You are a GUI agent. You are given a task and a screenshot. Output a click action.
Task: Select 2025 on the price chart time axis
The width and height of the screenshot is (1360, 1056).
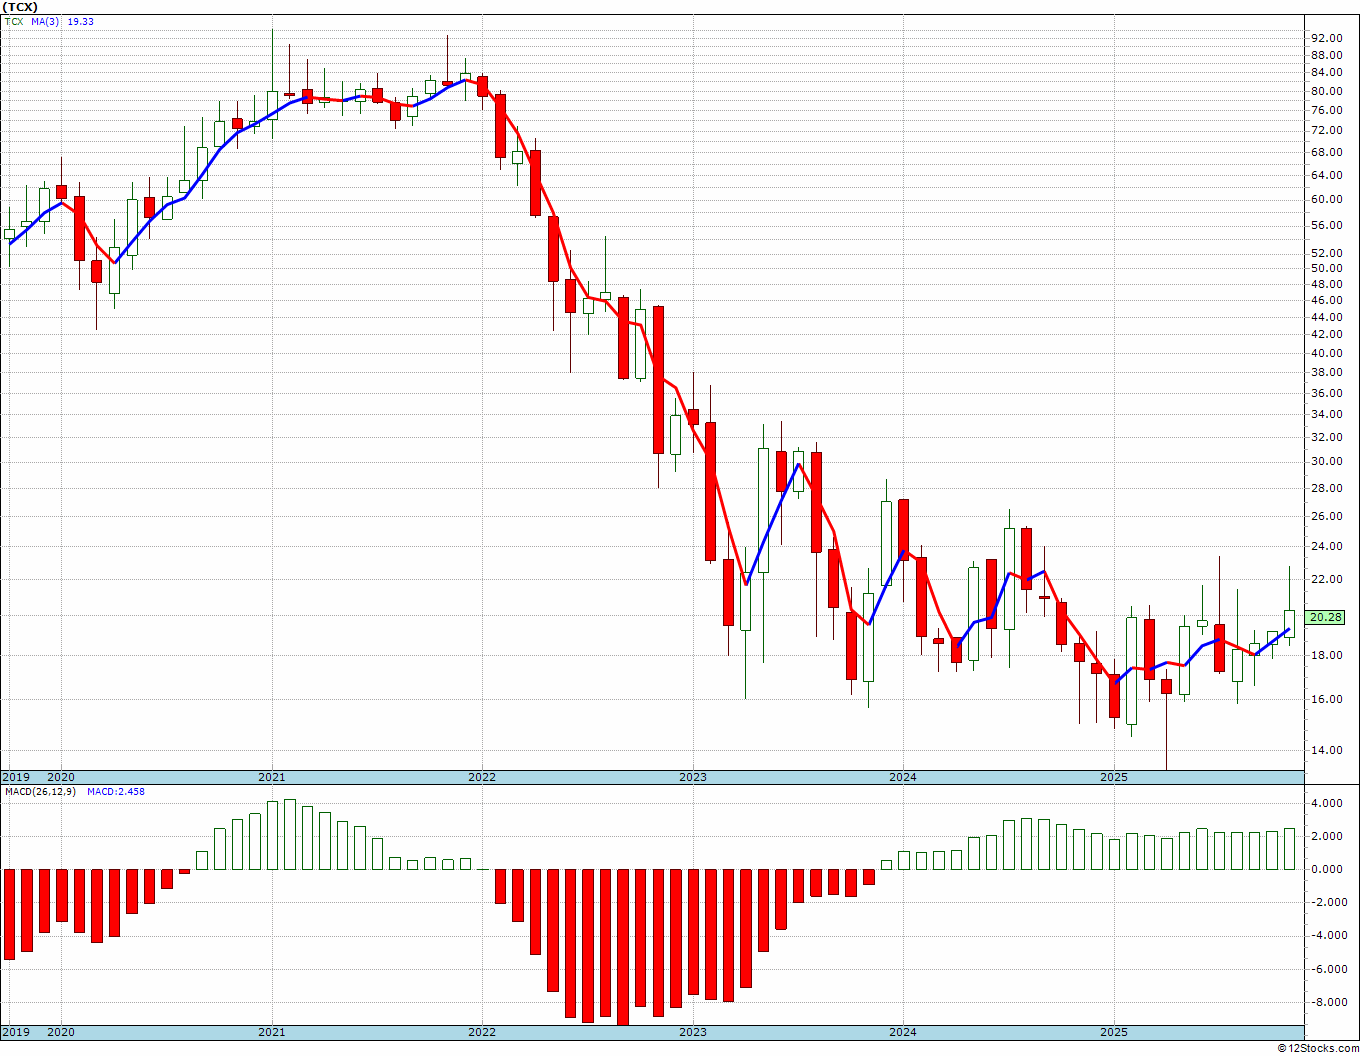point(1114,777)
